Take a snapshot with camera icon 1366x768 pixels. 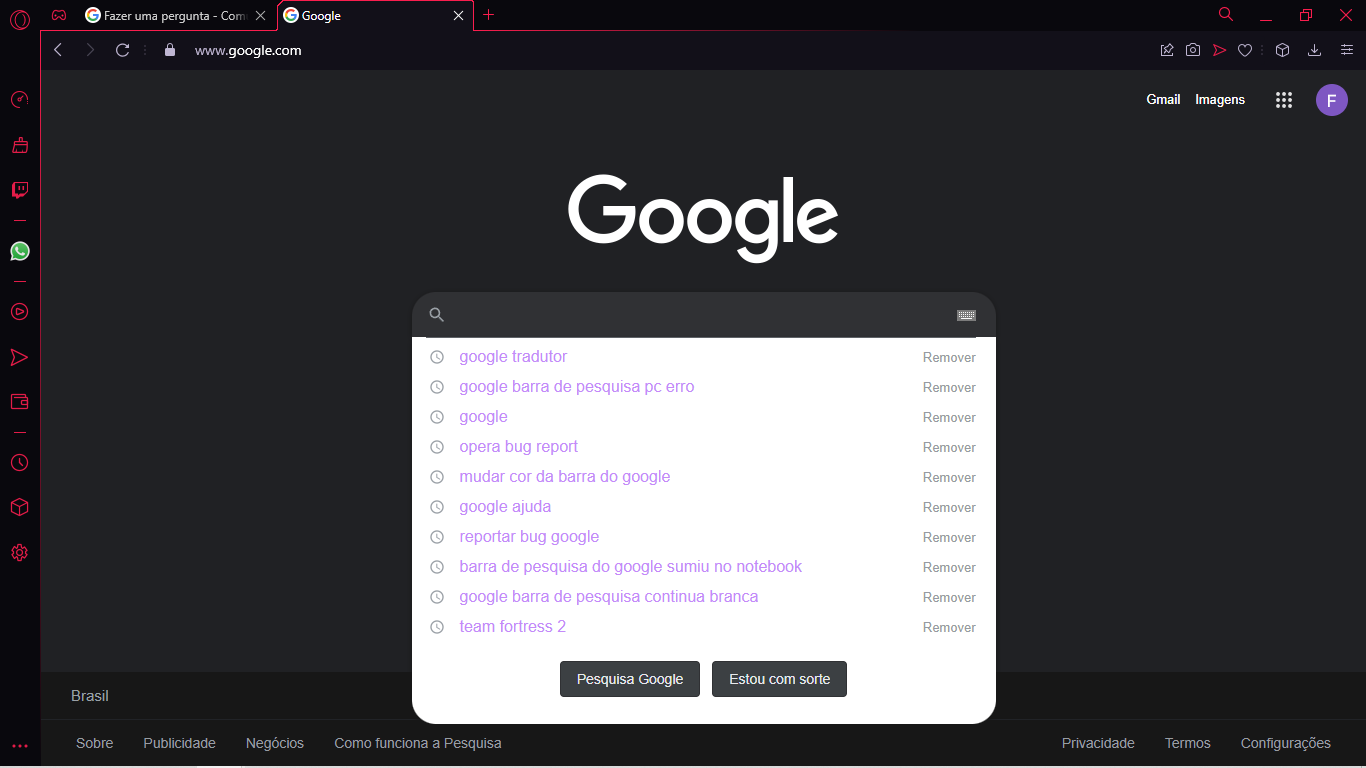tap(1193, 50)
